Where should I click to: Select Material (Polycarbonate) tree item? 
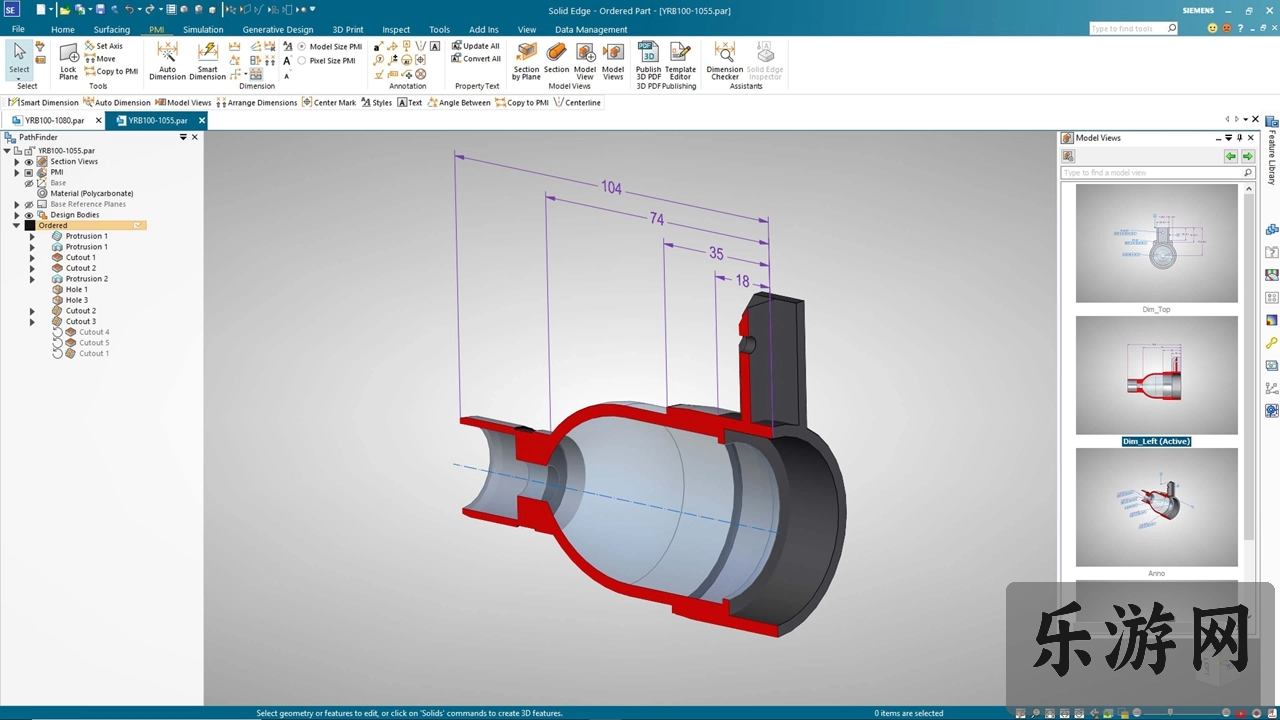point(92,193)
